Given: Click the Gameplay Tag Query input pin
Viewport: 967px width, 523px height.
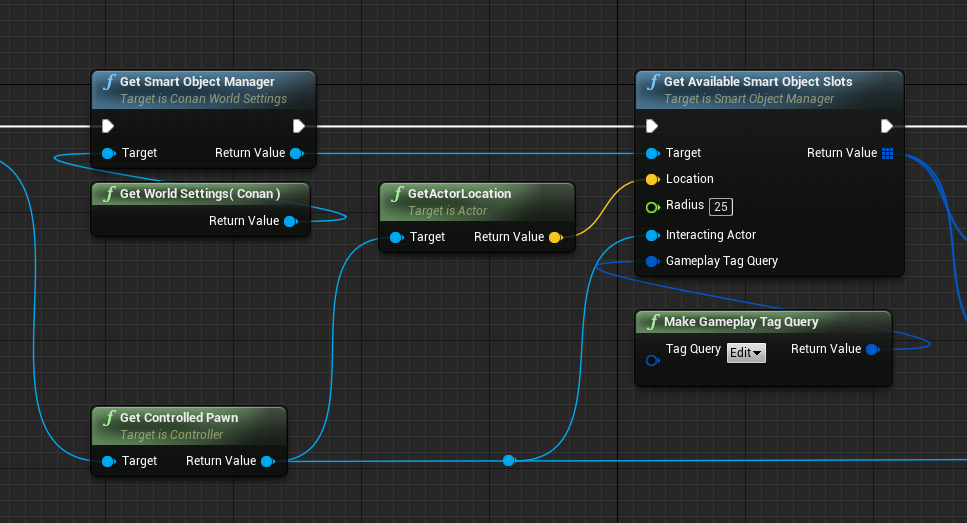Looking at the screenshot, I should (x=652, y=262).
